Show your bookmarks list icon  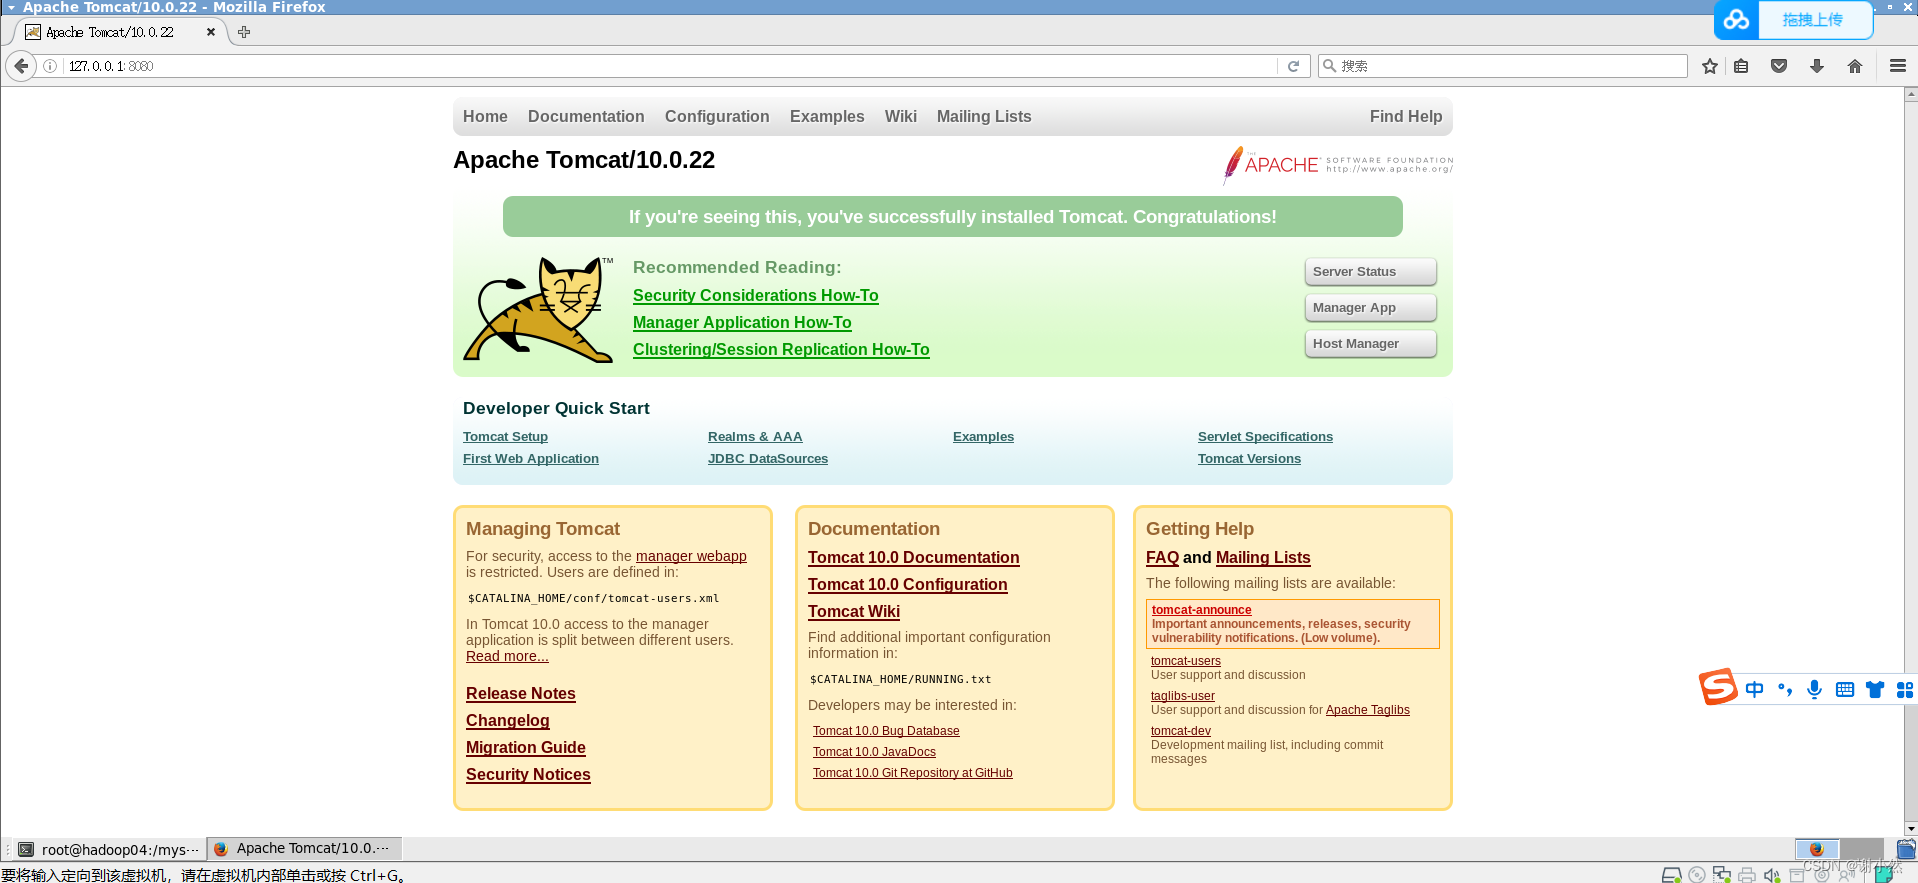1741,66
